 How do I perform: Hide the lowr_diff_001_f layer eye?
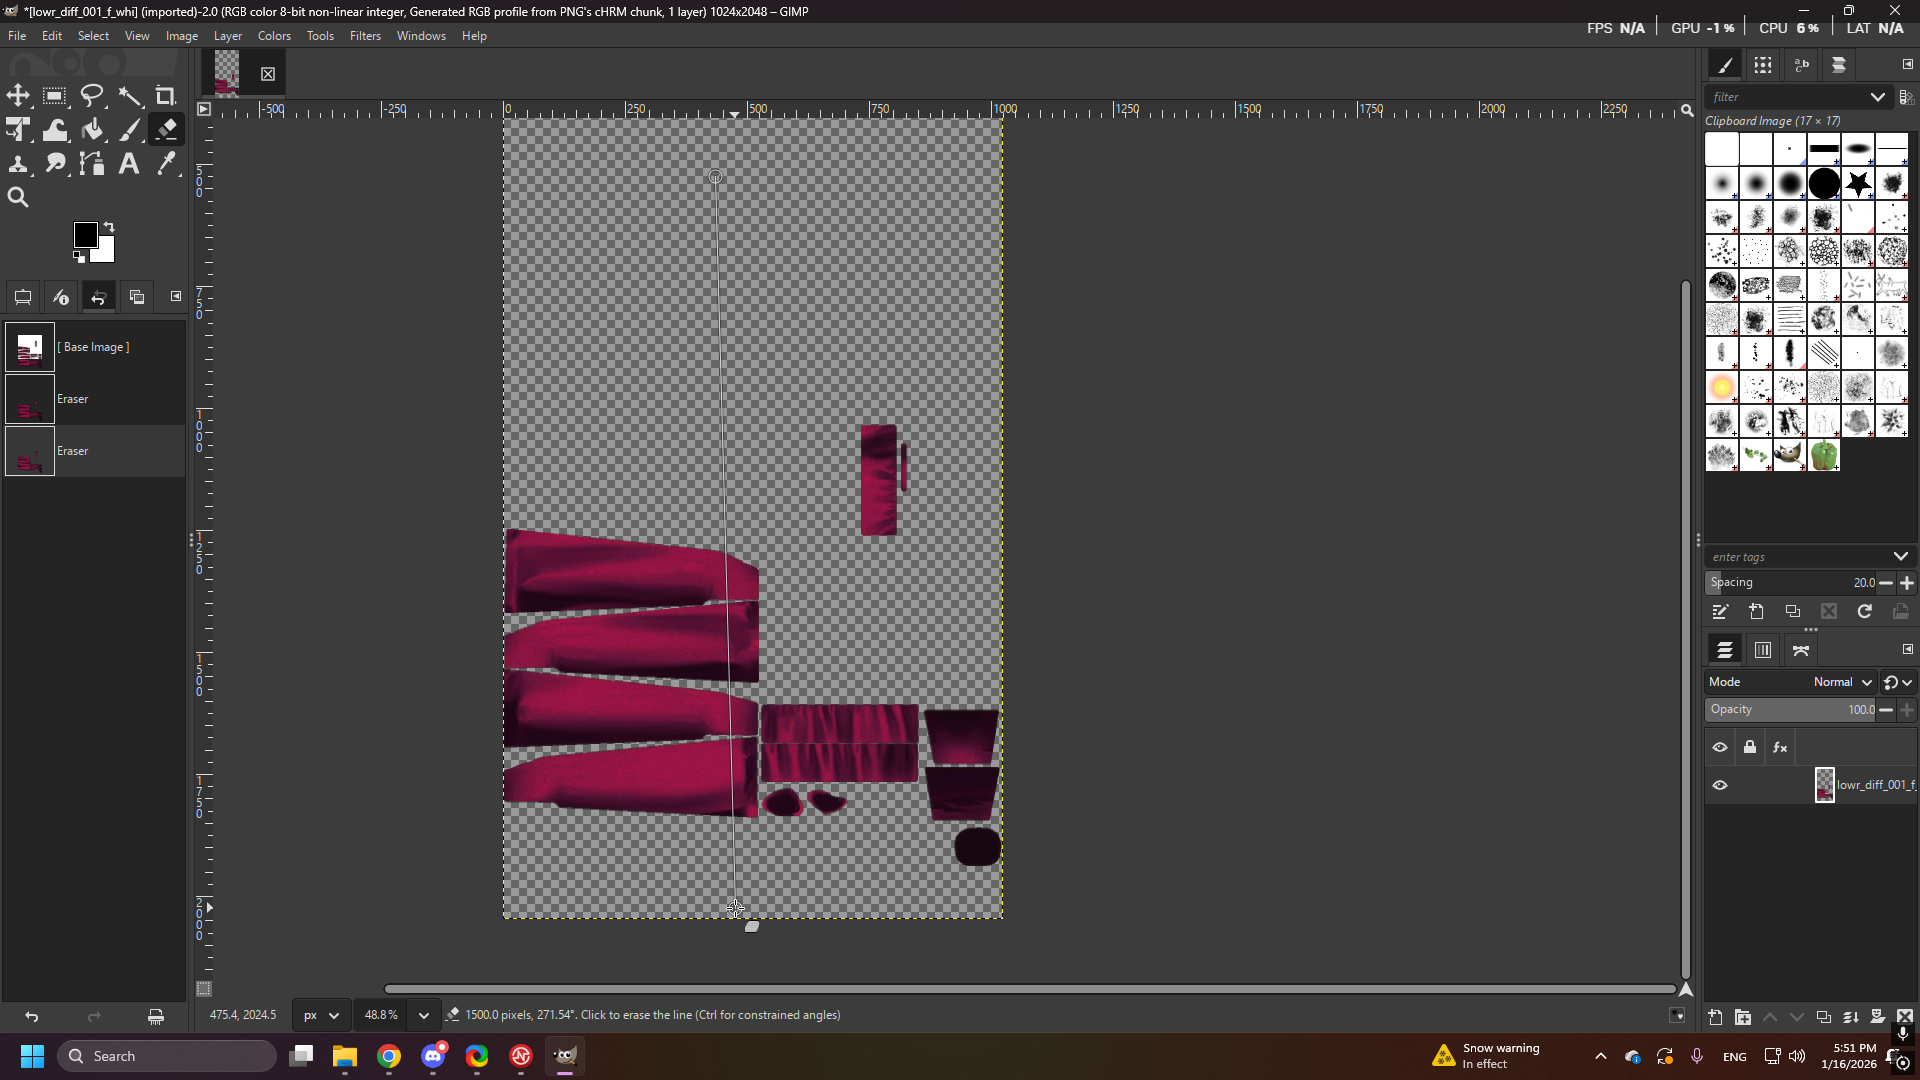pos(1720,785)
